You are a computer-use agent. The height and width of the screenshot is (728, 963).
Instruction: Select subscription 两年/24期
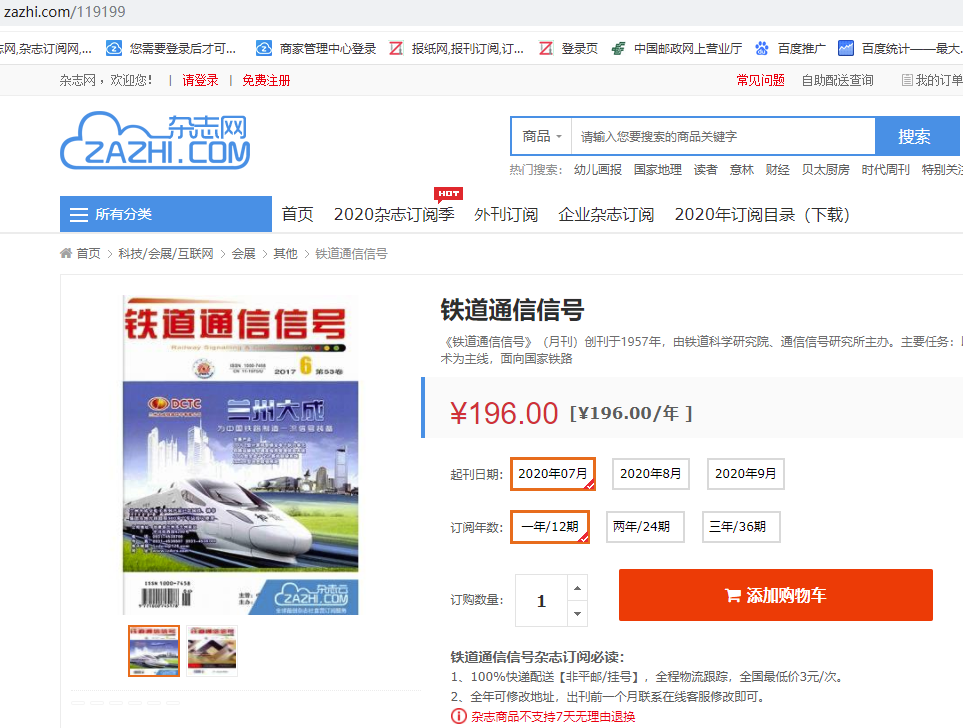645,526
